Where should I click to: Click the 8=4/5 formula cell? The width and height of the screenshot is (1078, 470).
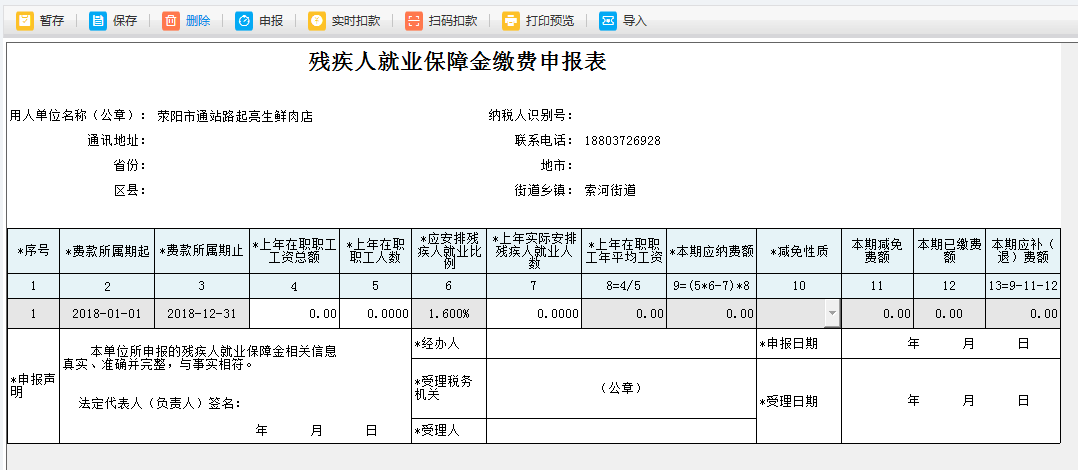(624, 286)
